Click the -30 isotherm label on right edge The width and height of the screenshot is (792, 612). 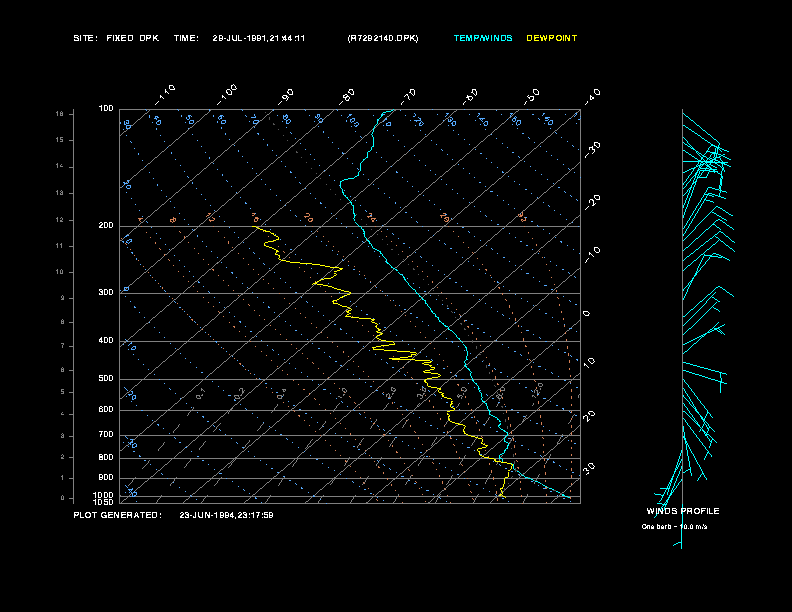(x=592, y=150)
